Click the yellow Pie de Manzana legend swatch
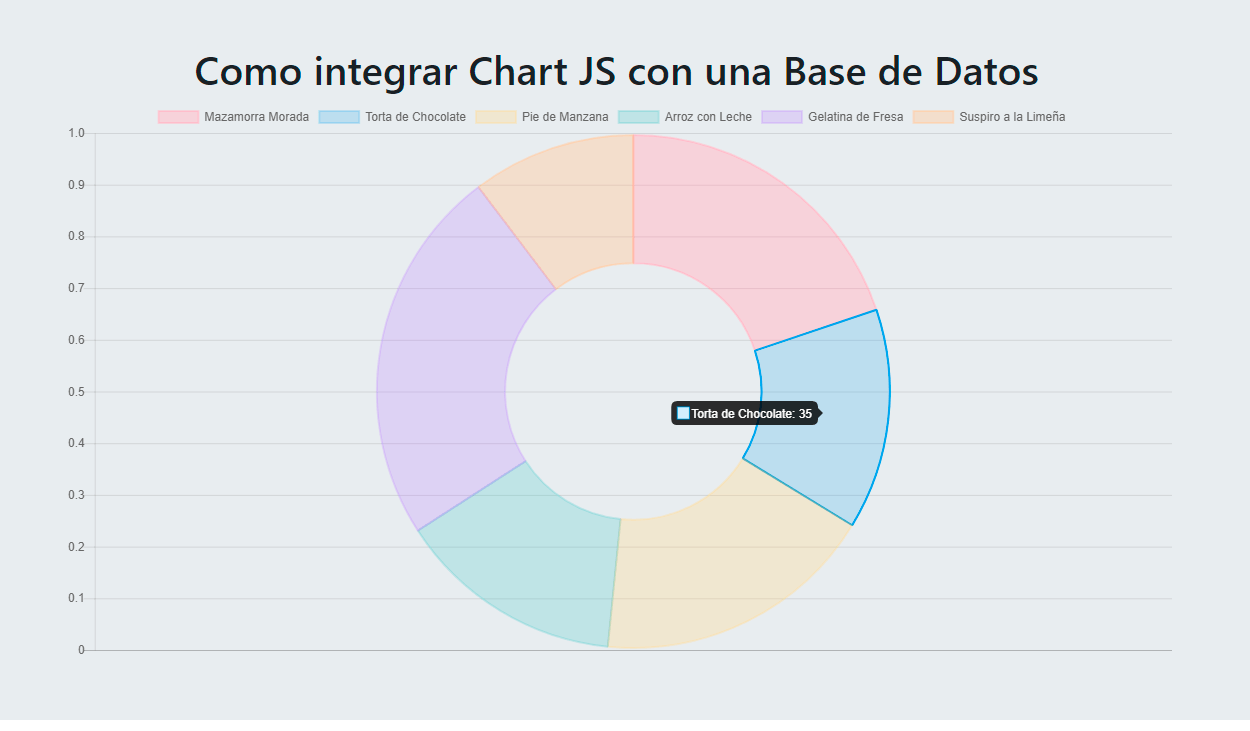Viewport: 1250px width, 731px height. tap(496, 117)
